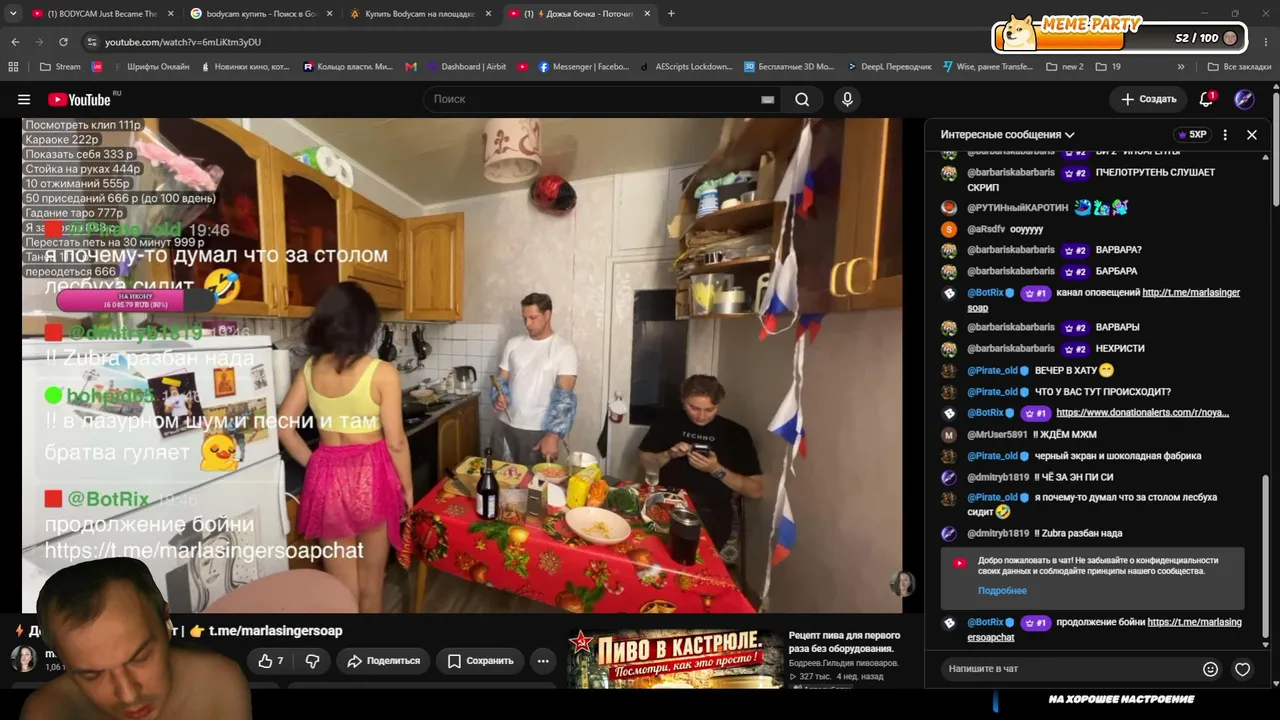Screen dimensions: 1280x720
Task: Open more actions (three dots) under video
Action: click(x=543, y=661)
